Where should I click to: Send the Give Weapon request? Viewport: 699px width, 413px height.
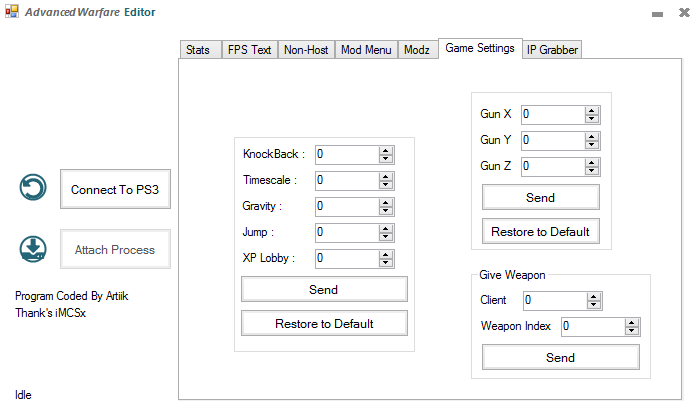[561, 357]
